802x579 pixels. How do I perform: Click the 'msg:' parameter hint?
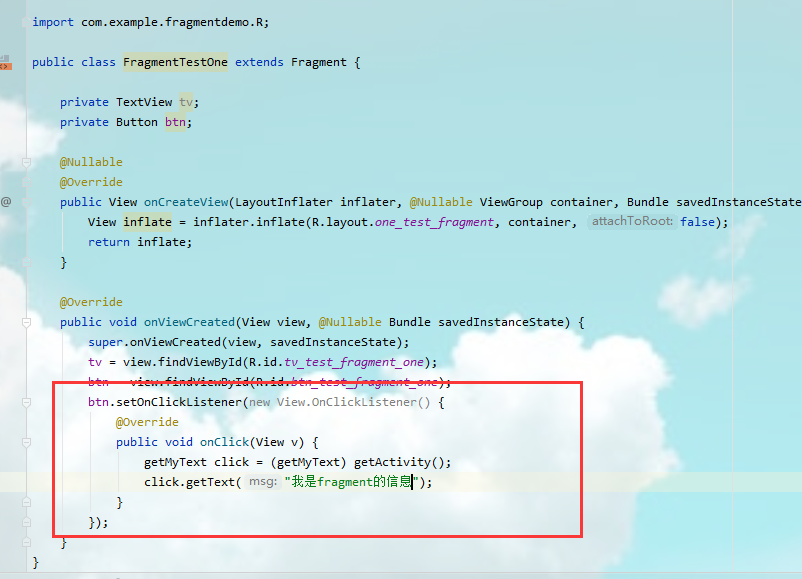coord(263,482)
